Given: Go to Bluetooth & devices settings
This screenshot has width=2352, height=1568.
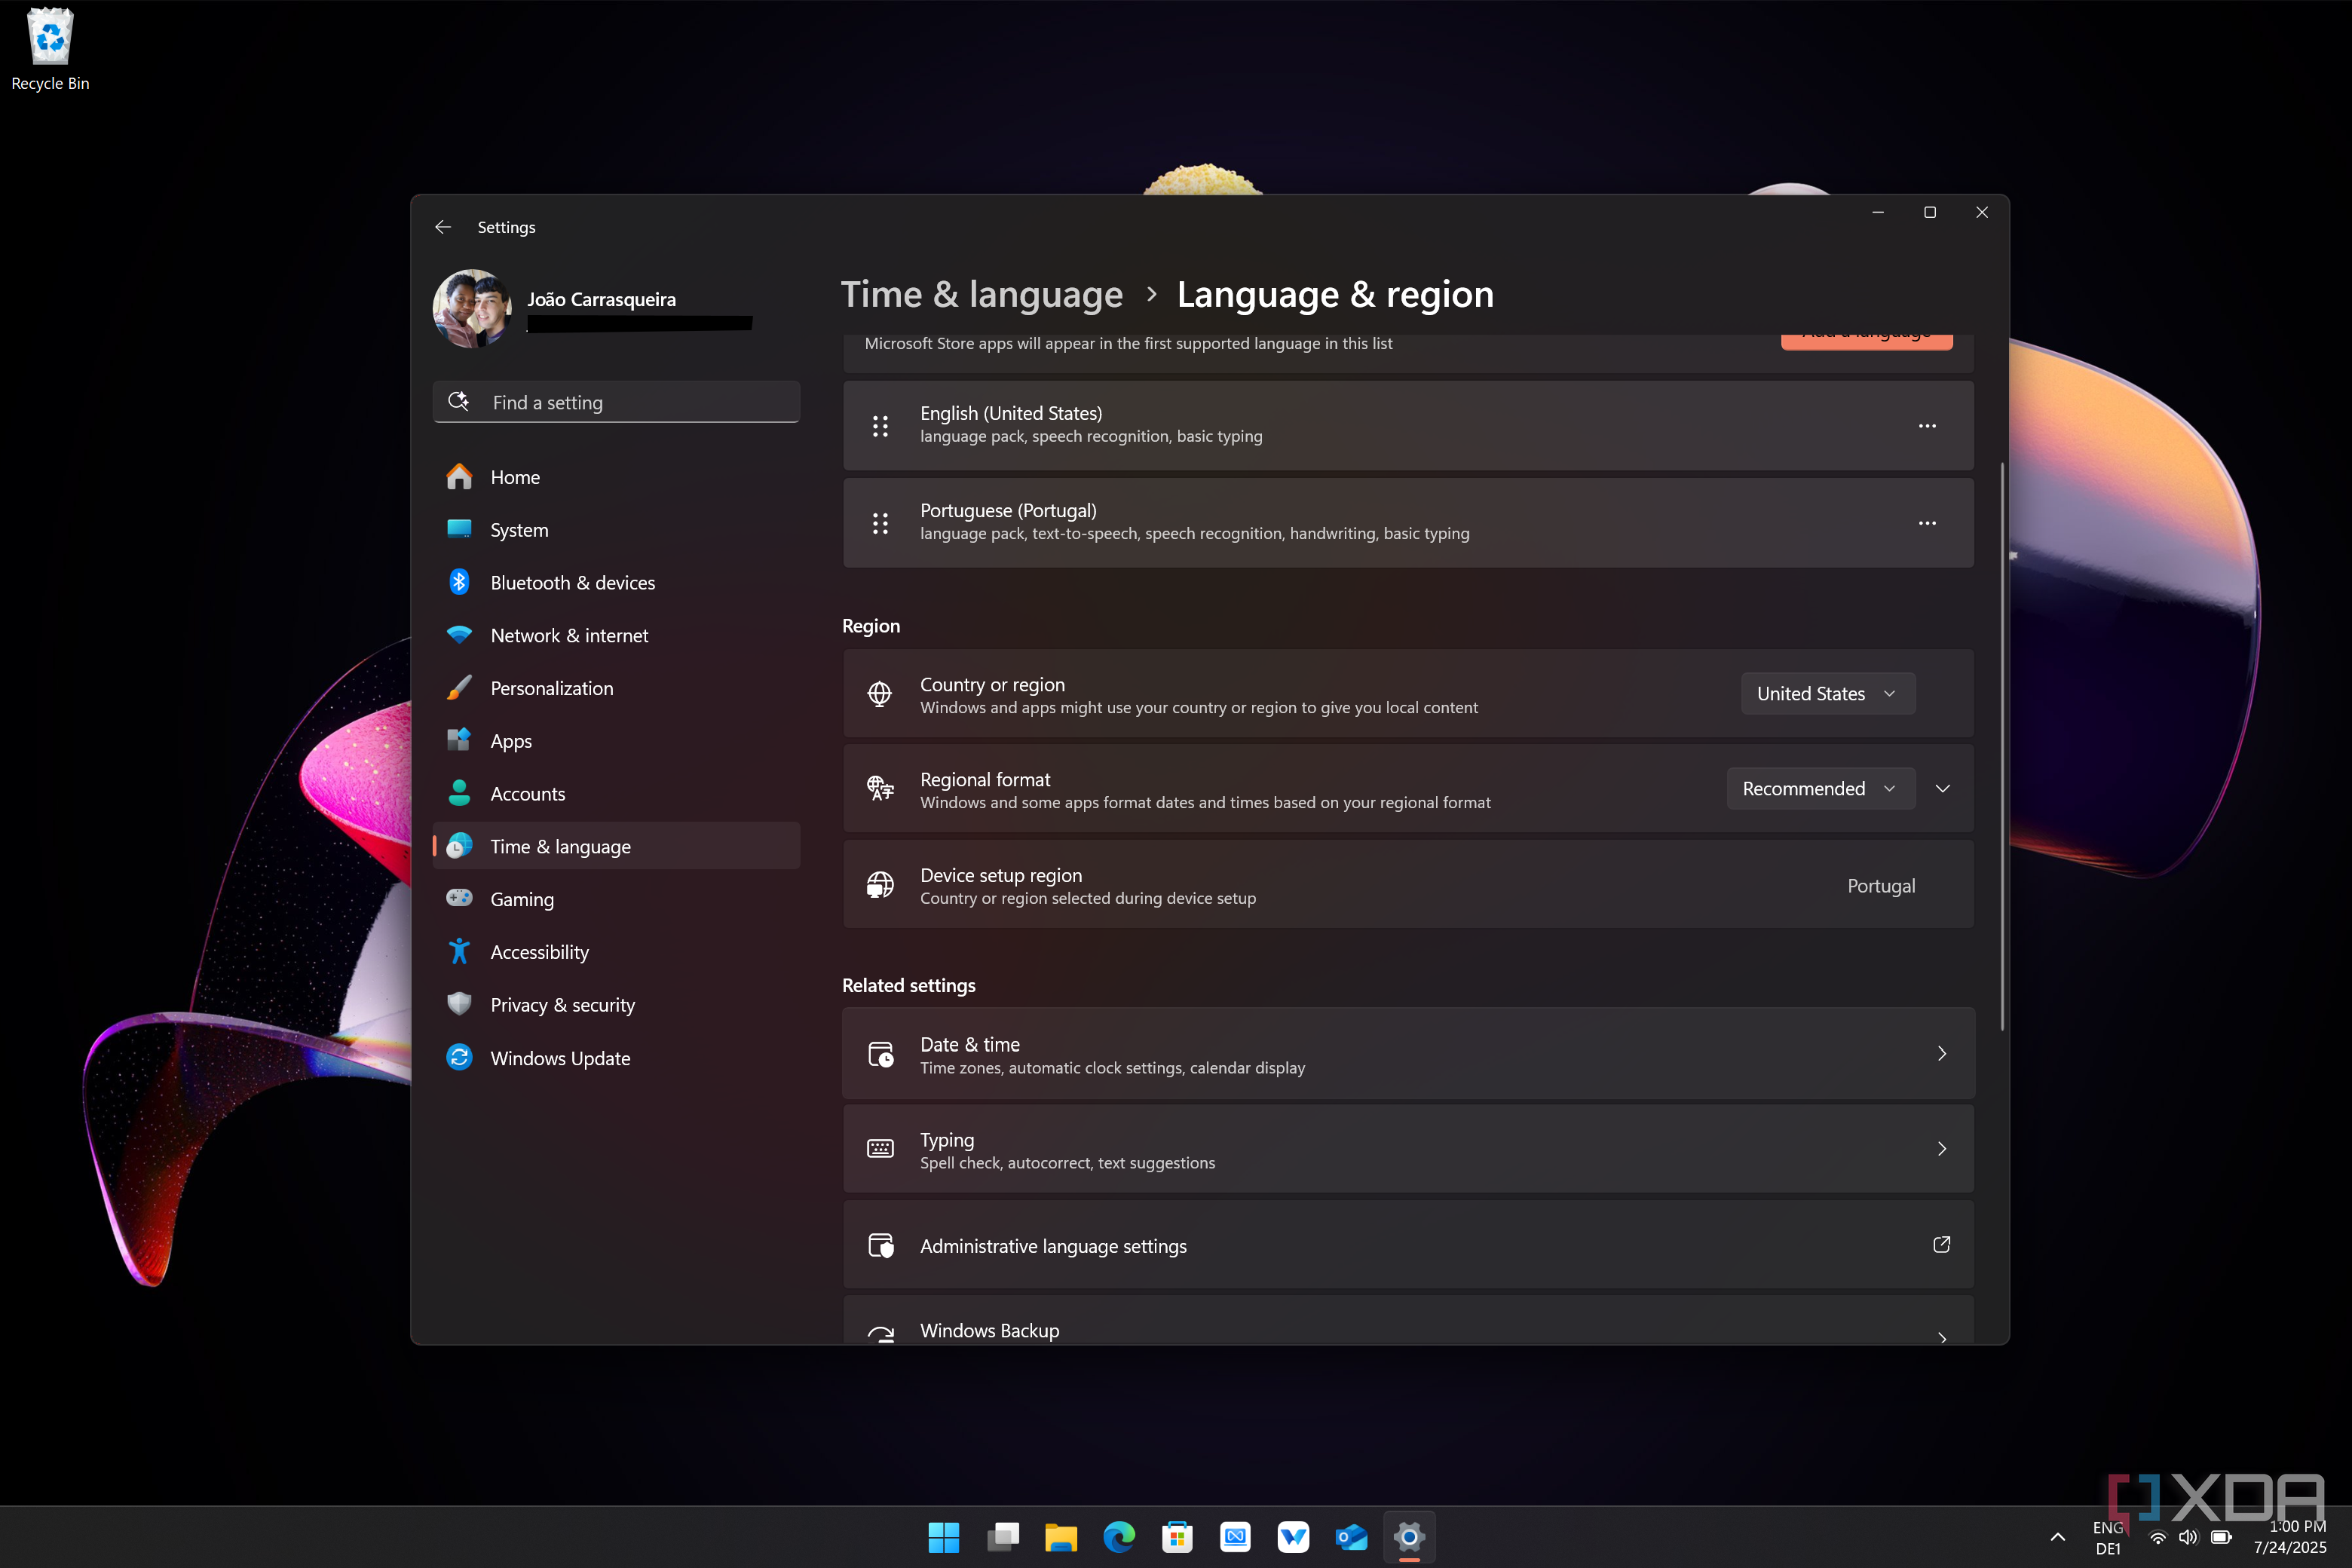Looking at the screenshot, I should [572, 583].
